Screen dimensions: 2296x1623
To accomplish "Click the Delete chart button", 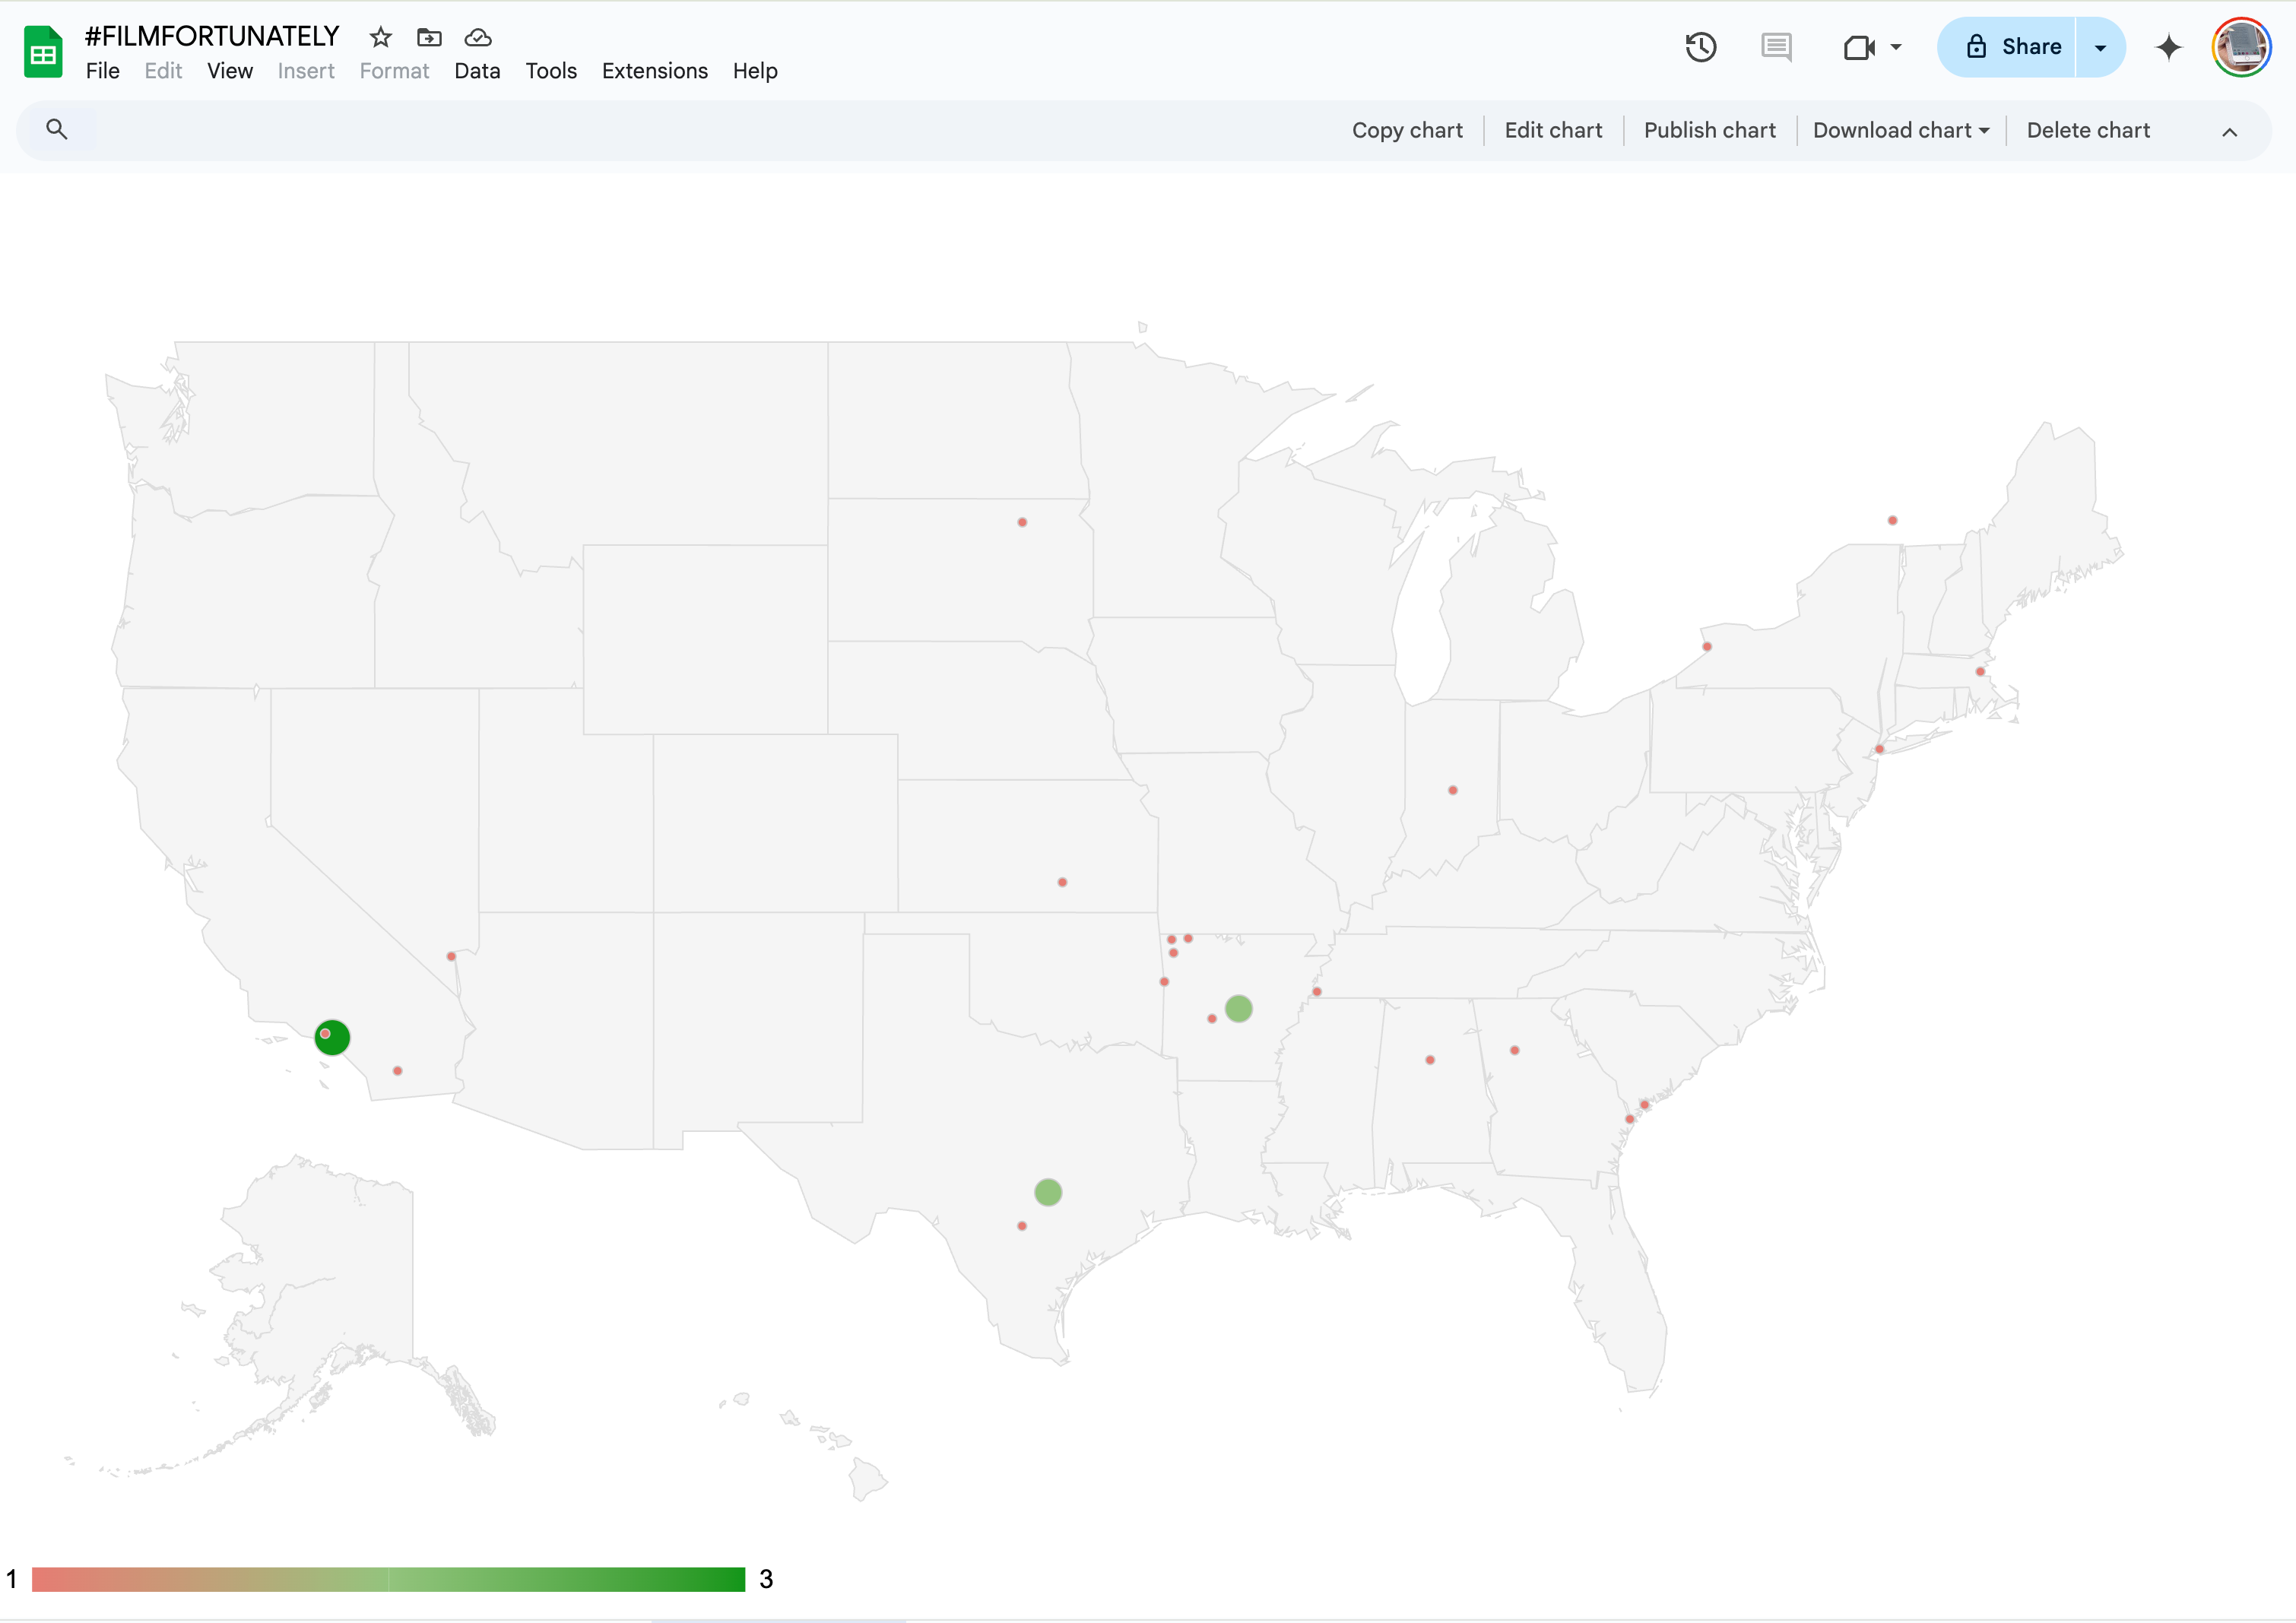I will coord(2088,130).
